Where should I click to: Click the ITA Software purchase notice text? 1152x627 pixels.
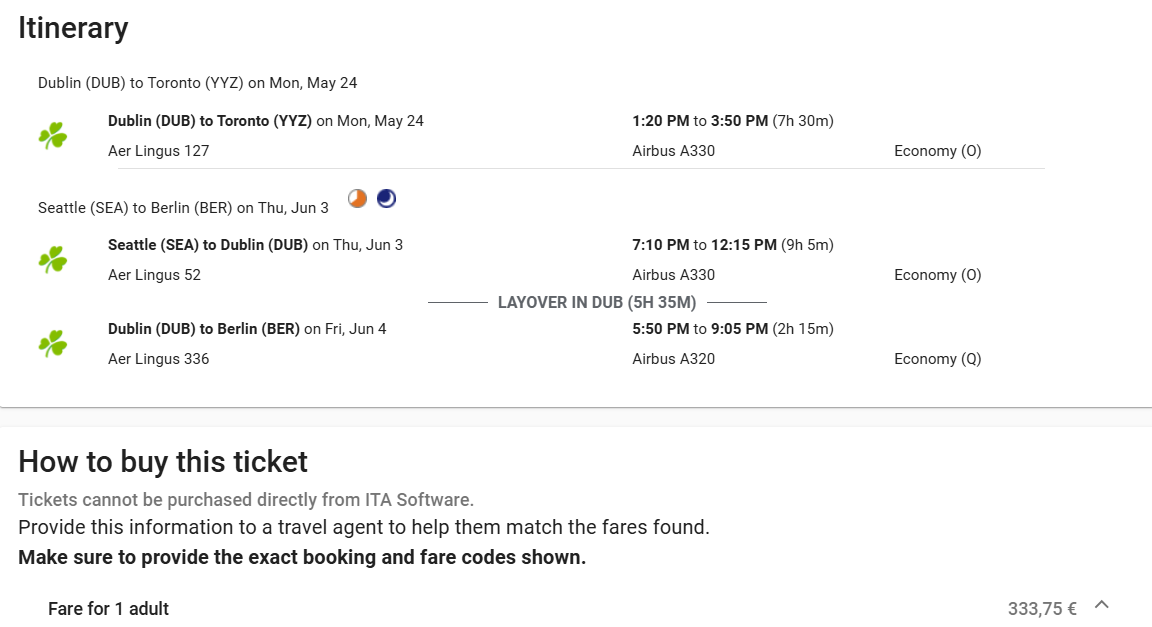point(246,500)
